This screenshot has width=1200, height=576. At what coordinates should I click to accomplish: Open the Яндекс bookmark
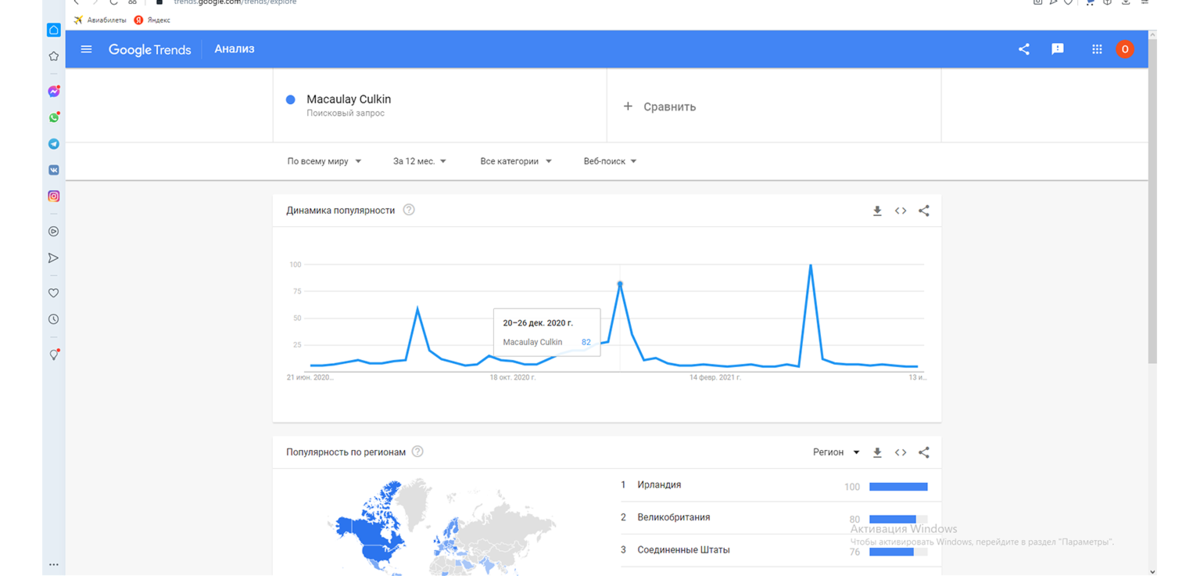pos(153,20)
